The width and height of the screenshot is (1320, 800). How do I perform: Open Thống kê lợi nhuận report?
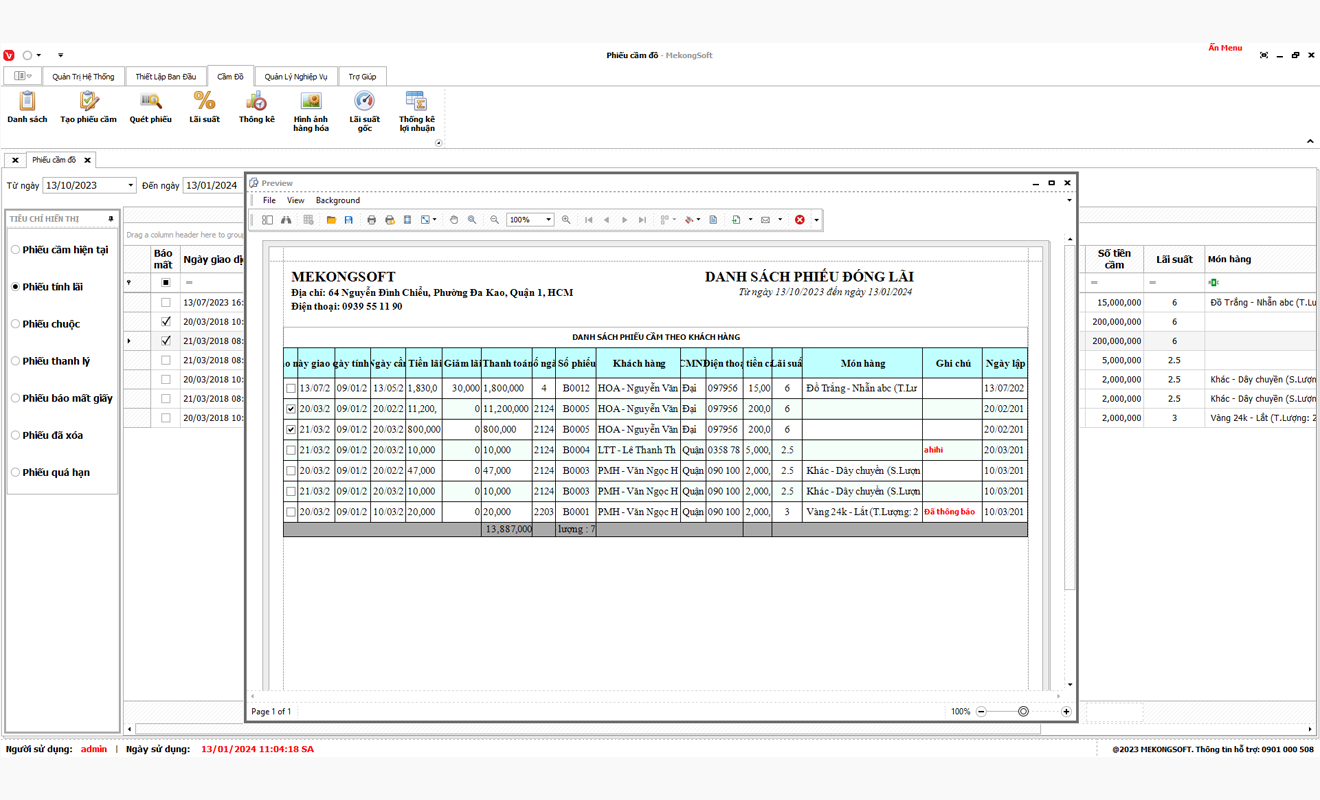tap(416, 111)
